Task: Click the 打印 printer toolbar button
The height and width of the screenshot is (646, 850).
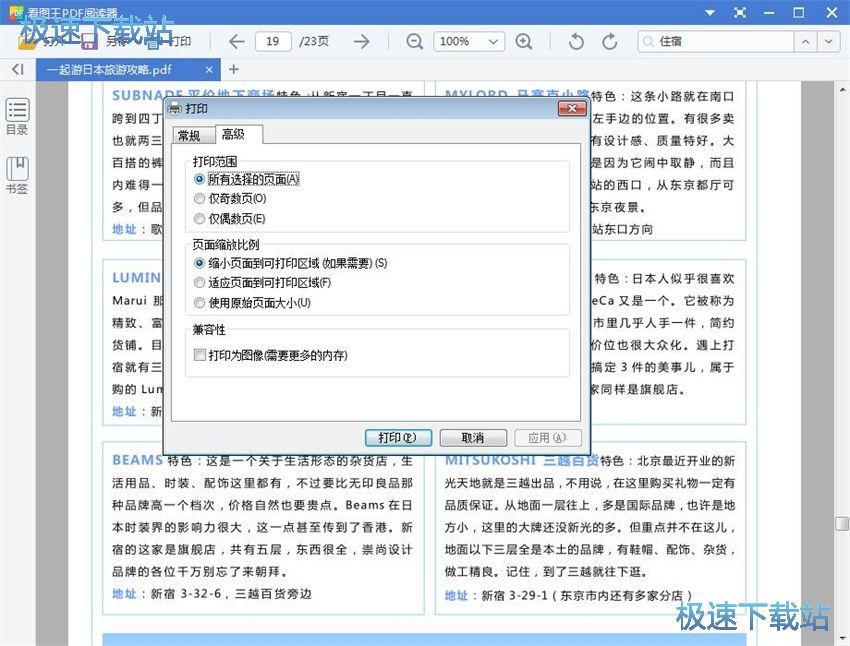Action: point(169,41)
